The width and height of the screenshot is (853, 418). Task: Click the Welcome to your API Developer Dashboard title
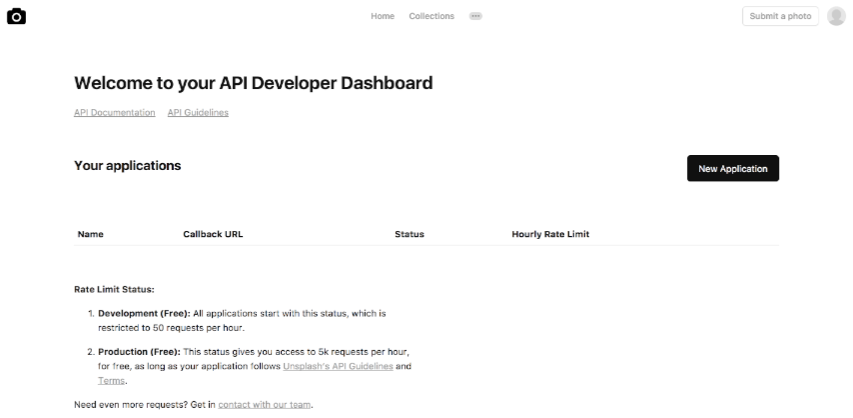click(x=253, y=83)
